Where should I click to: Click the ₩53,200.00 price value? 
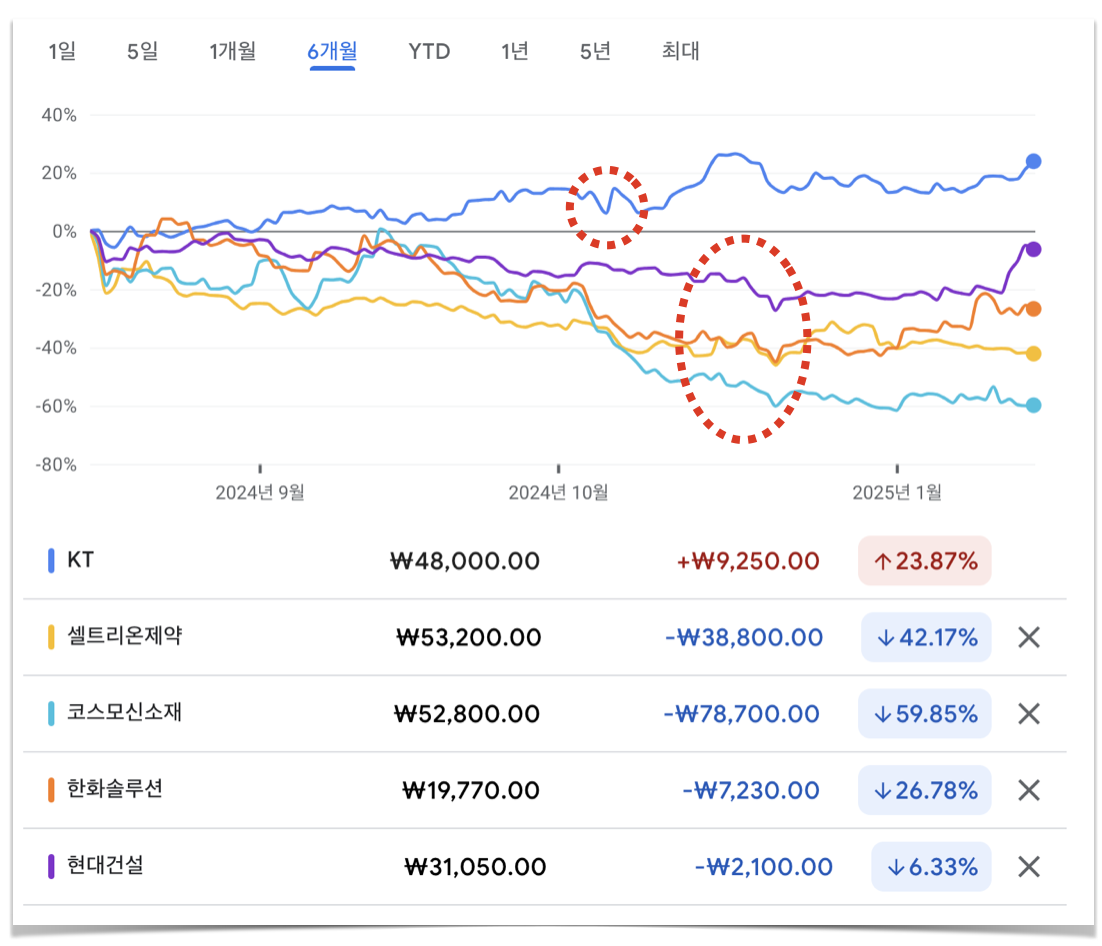468,637
